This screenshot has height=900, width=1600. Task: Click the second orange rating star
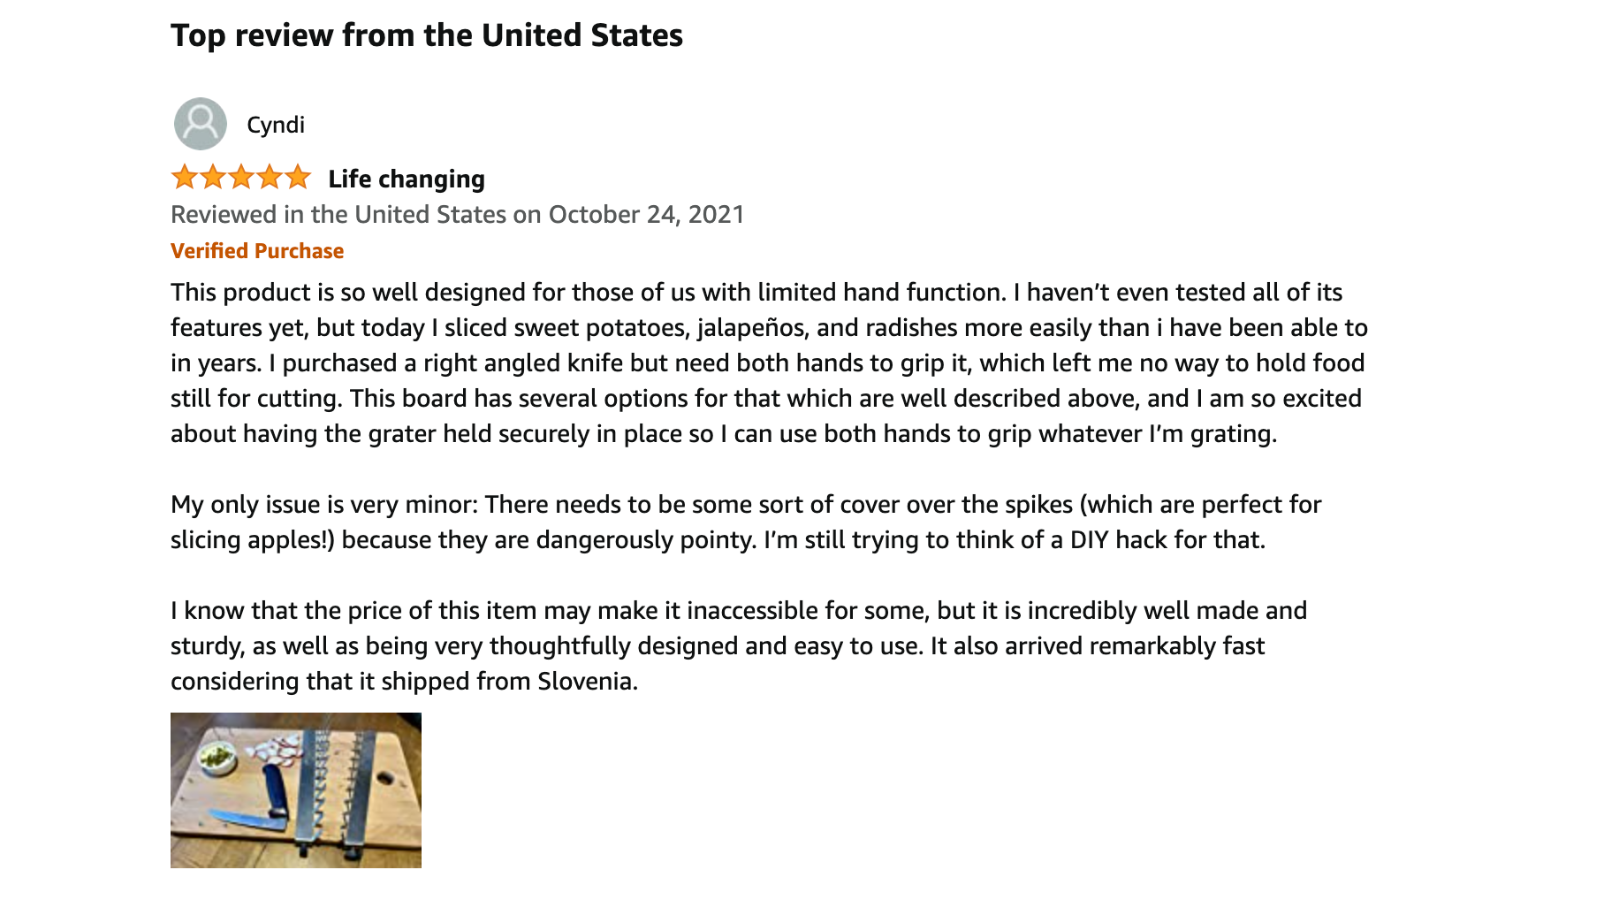pos(213,178)
